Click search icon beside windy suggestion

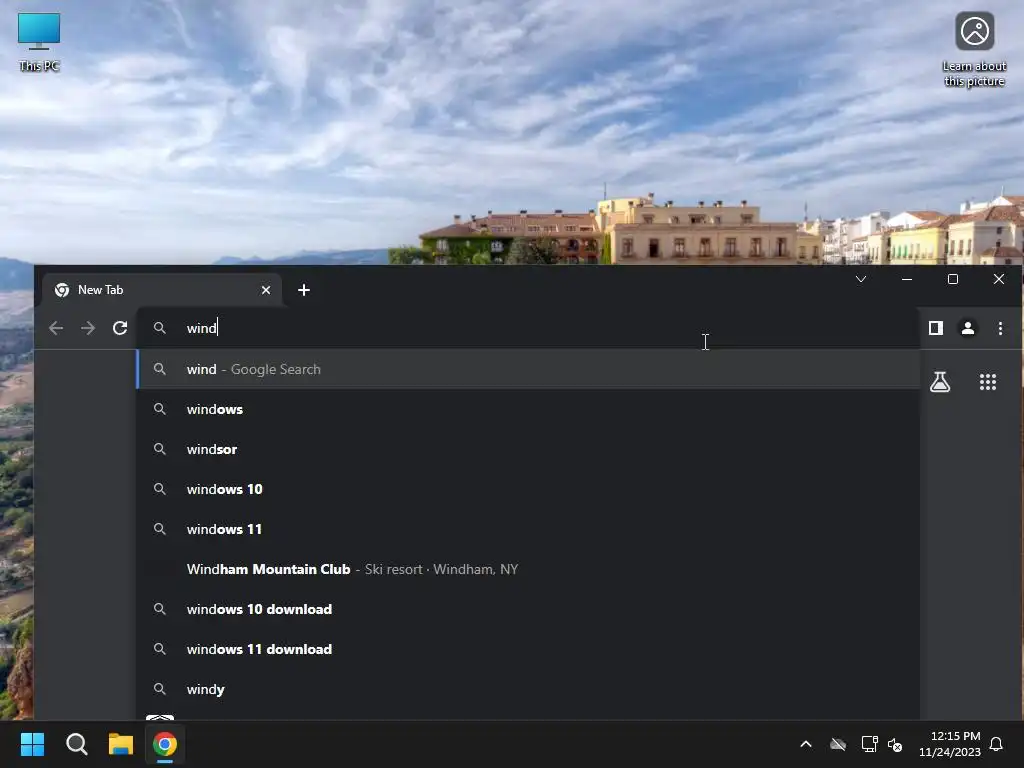159,689
